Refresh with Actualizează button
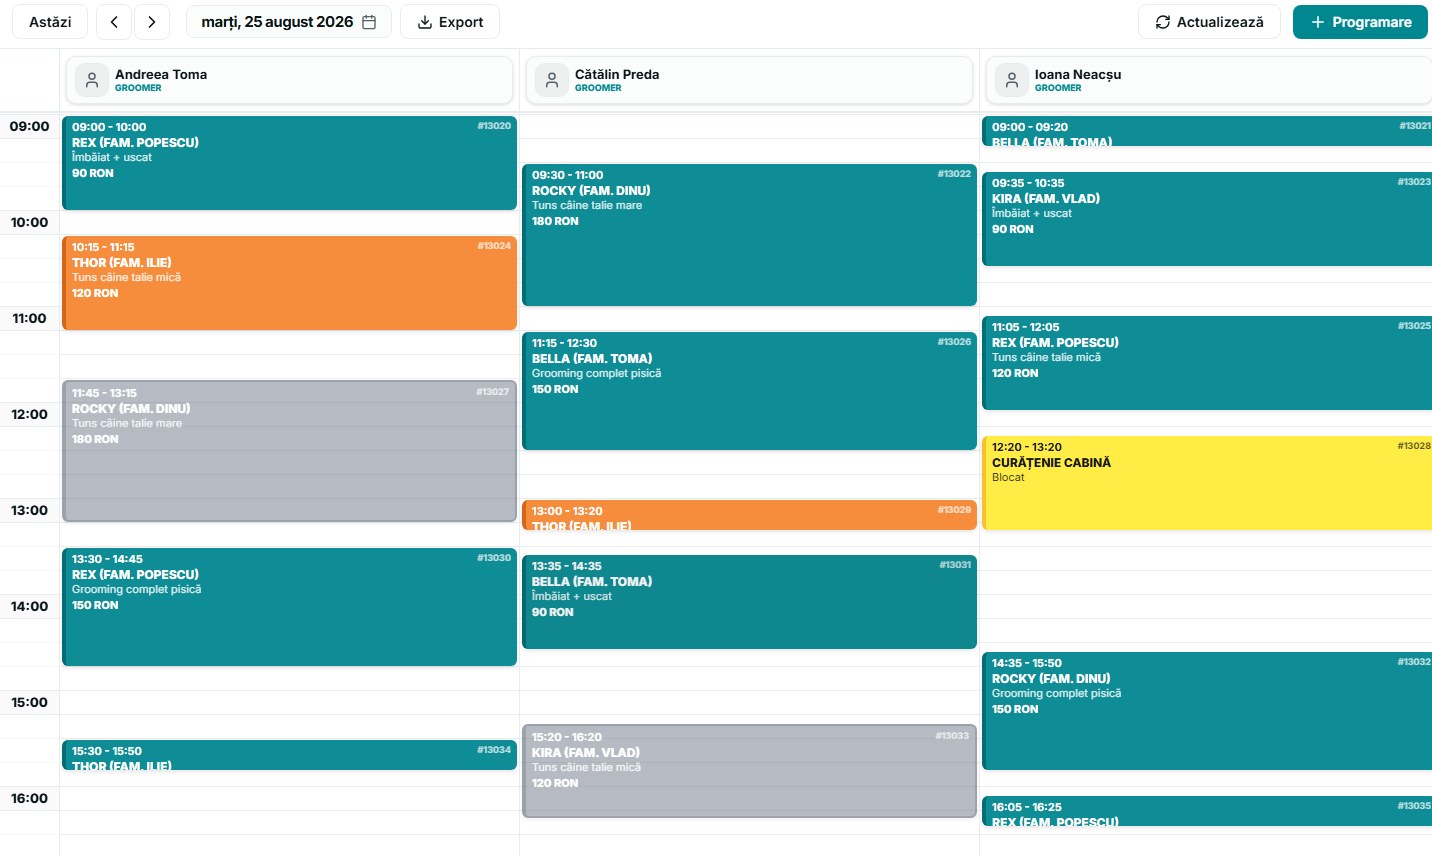 1209,22
